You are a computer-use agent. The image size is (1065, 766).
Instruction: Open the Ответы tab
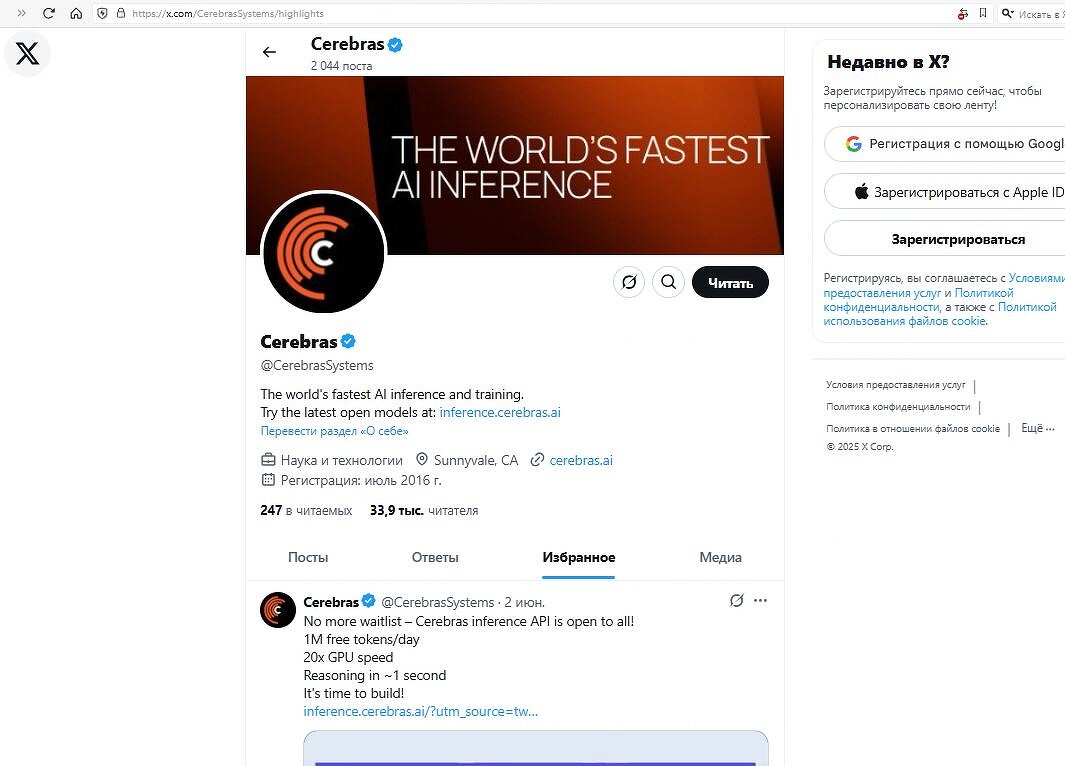[x=435, y=558]
